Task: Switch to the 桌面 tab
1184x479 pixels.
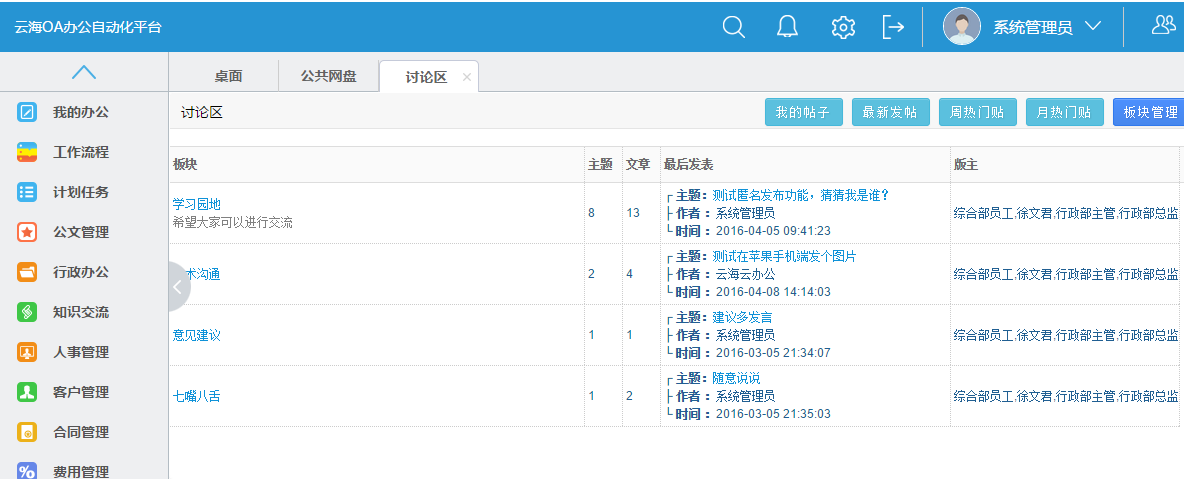Action: pyautogui.click(x=228, y=76)
